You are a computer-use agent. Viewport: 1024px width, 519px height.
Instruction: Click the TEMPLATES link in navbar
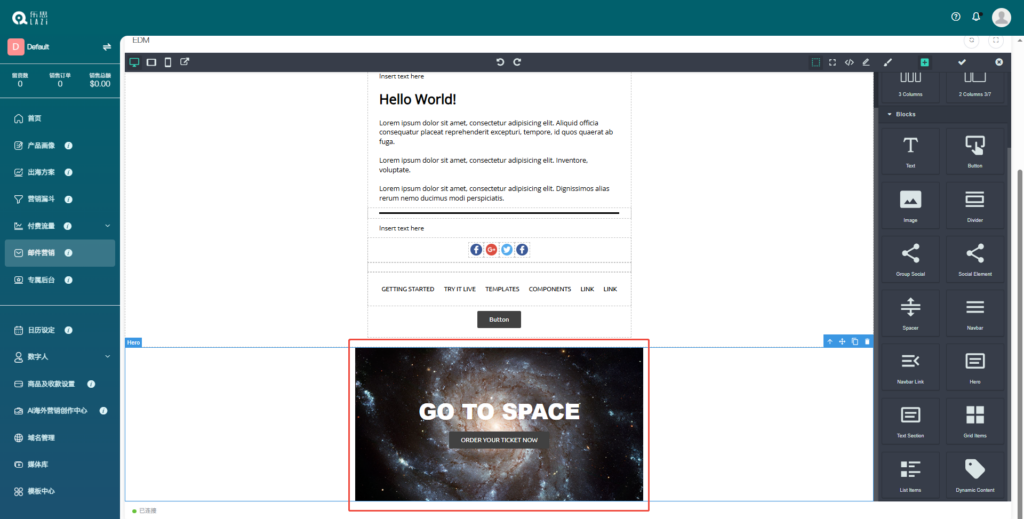[502, 289]
